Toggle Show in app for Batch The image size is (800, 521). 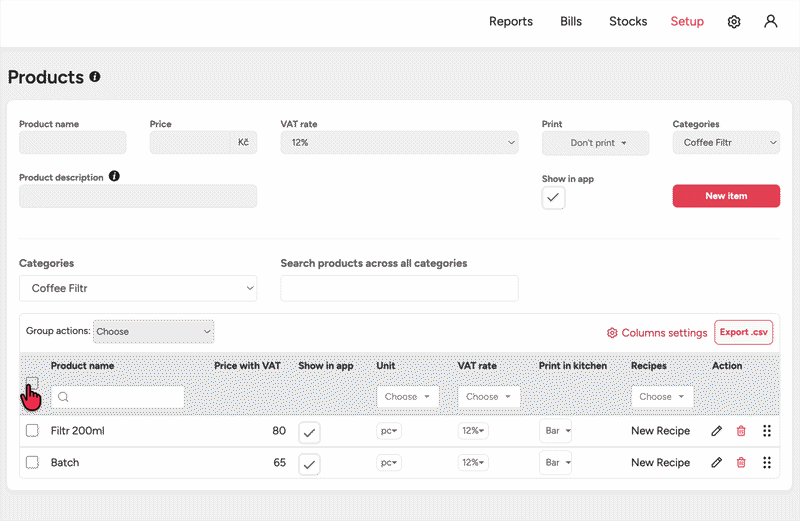[x=310, y=463]
